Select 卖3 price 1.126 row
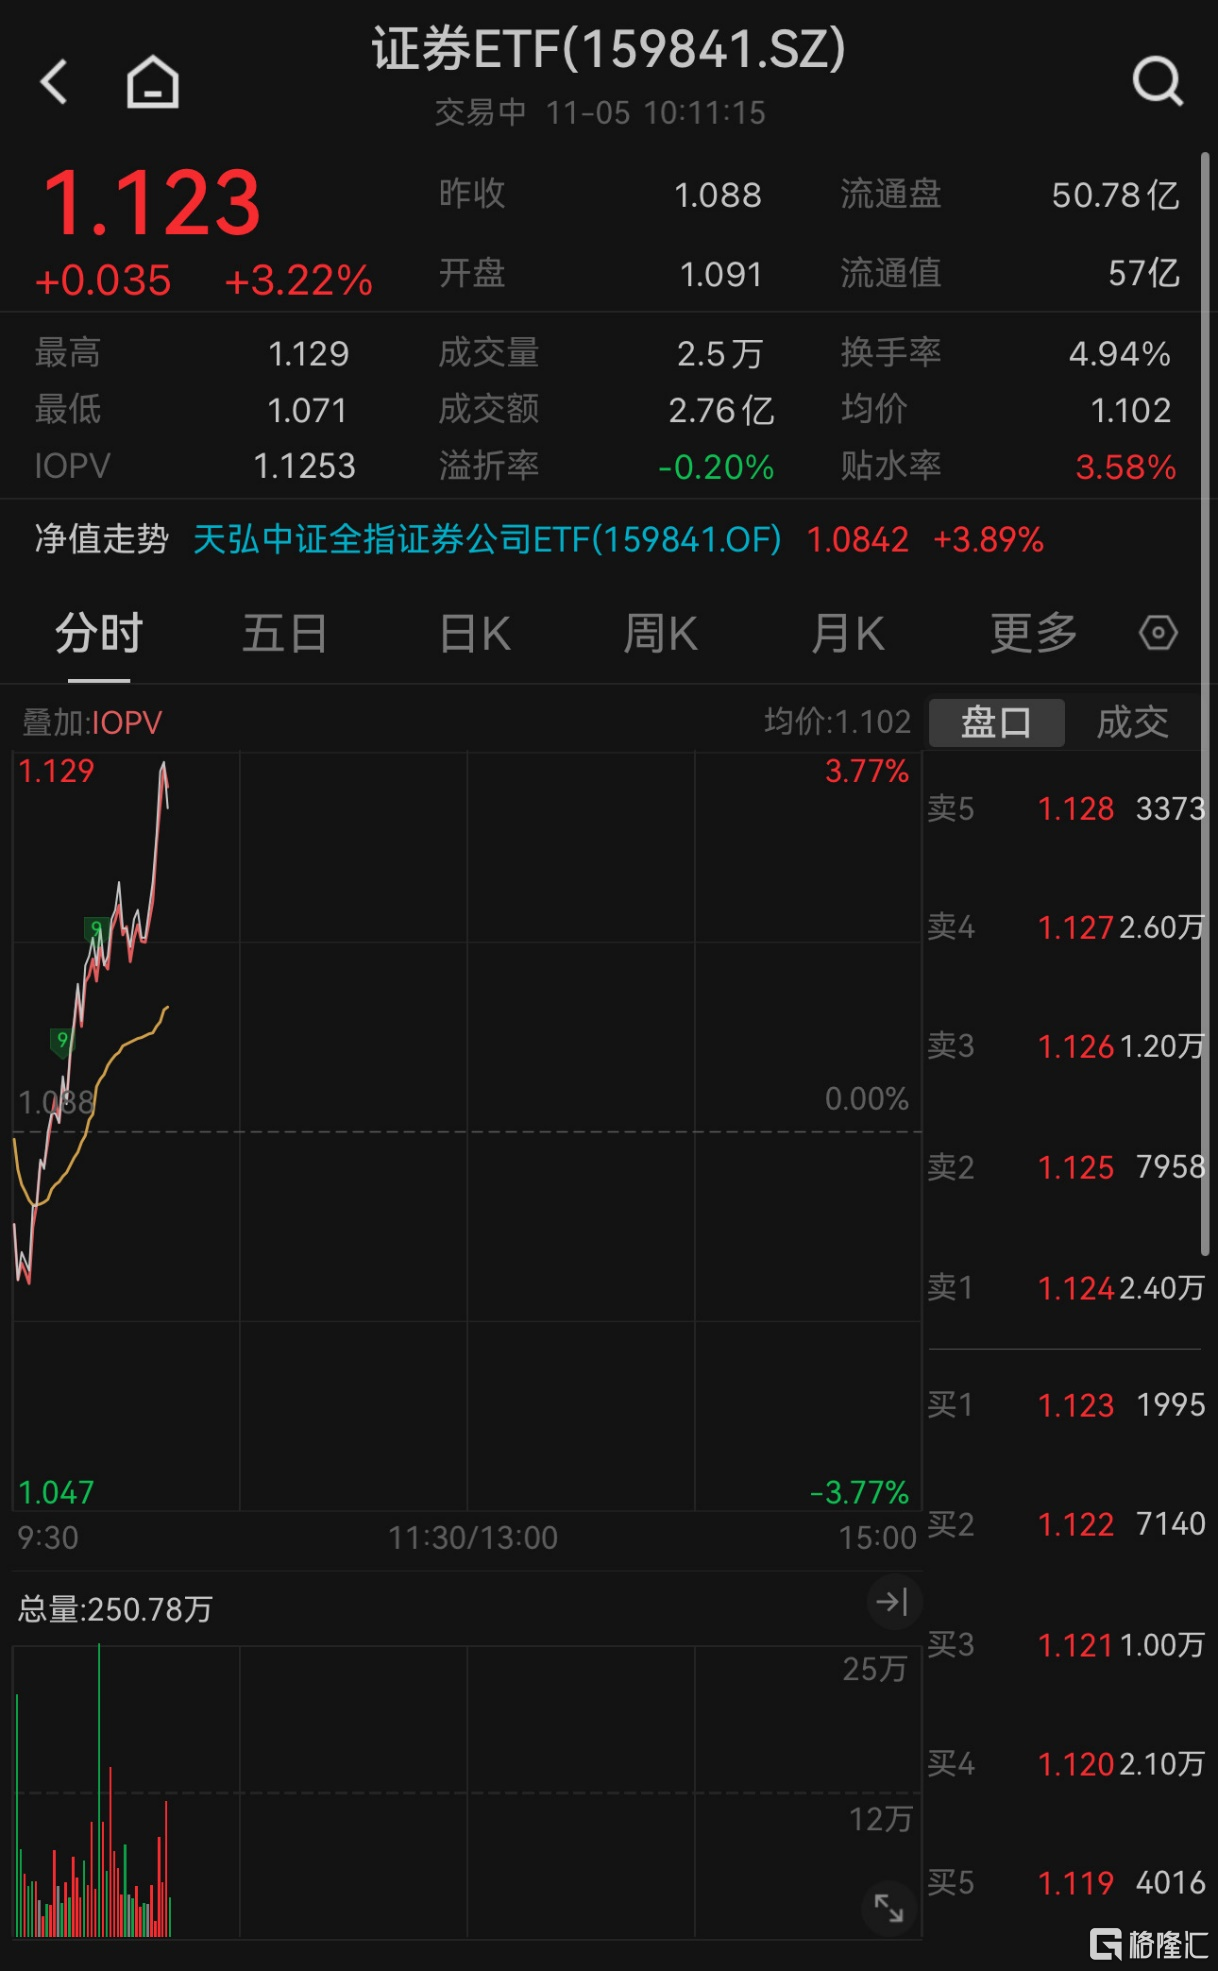Viewport: 1218px width, 1971px height. click(x=1066, y=1046)
